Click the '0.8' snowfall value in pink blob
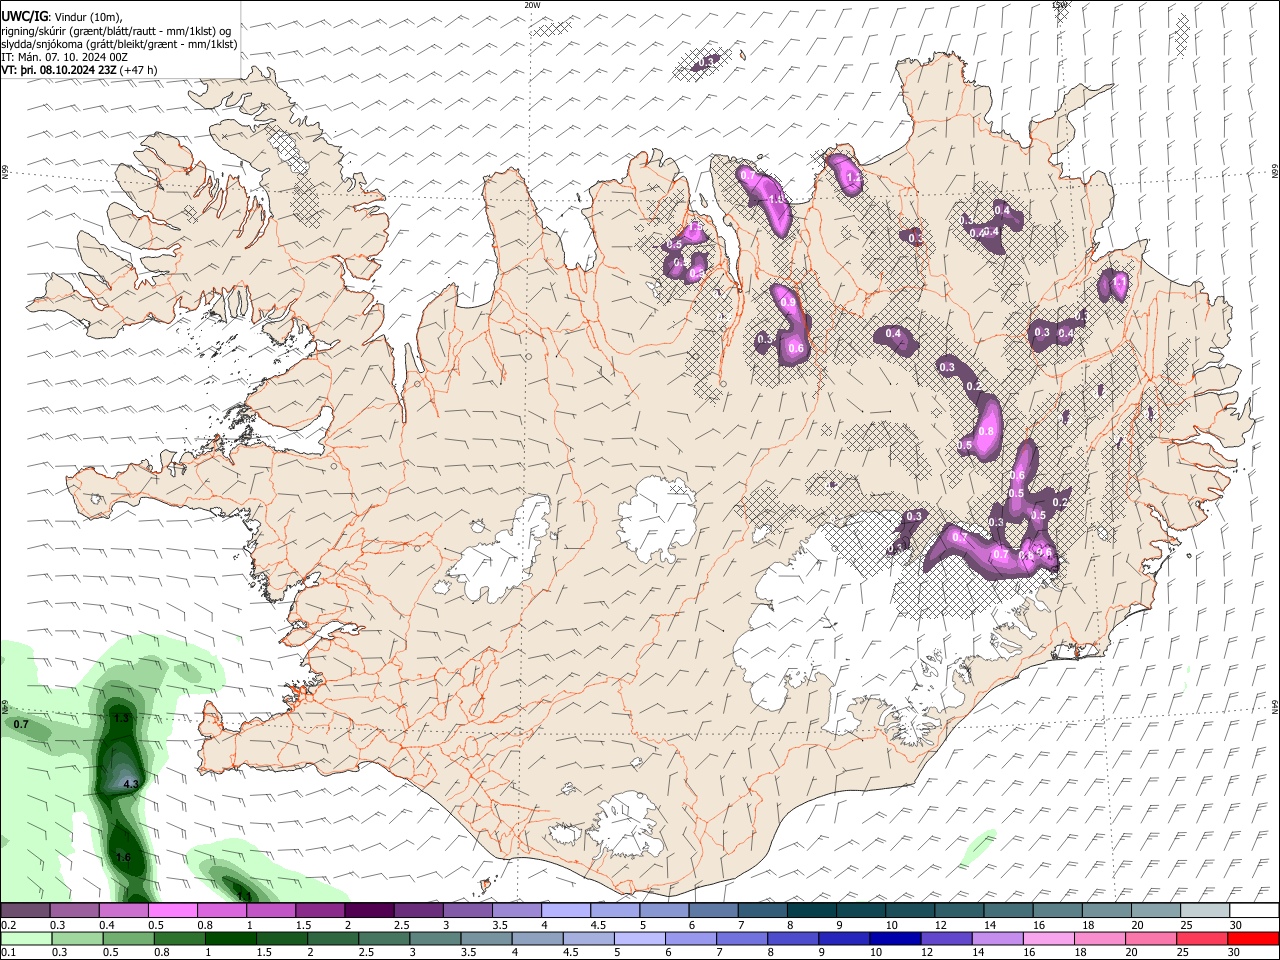1280x960 pixels. point(986,431)
